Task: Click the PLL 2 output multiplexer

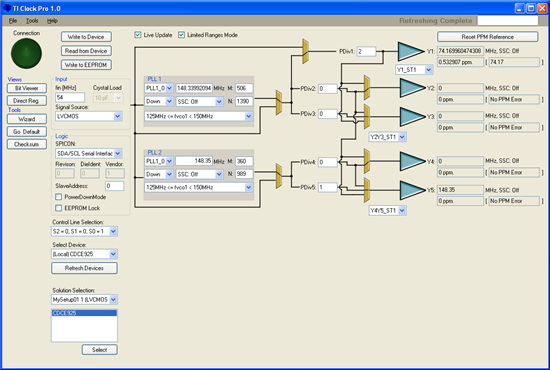Action: [279, 176]
